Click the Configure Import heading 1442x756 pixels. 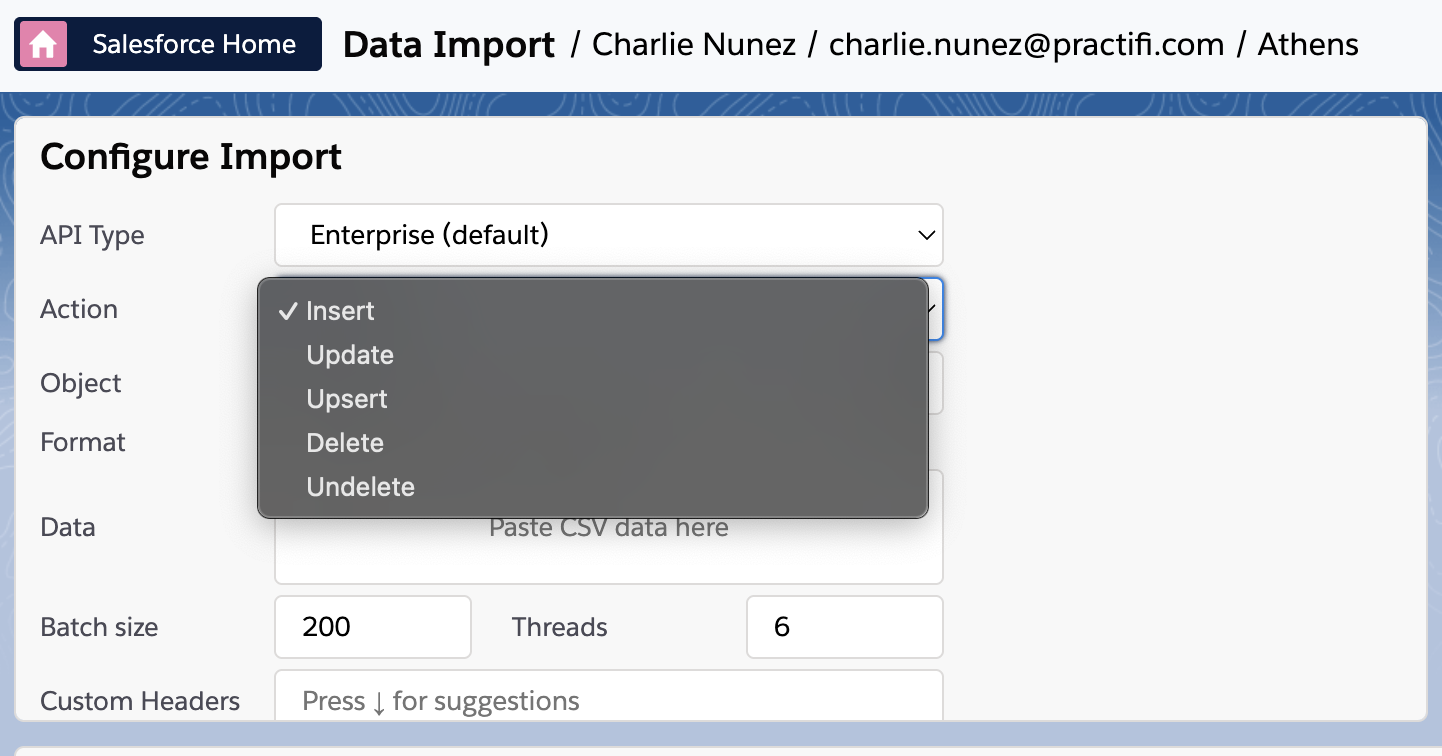pos(191,157)
